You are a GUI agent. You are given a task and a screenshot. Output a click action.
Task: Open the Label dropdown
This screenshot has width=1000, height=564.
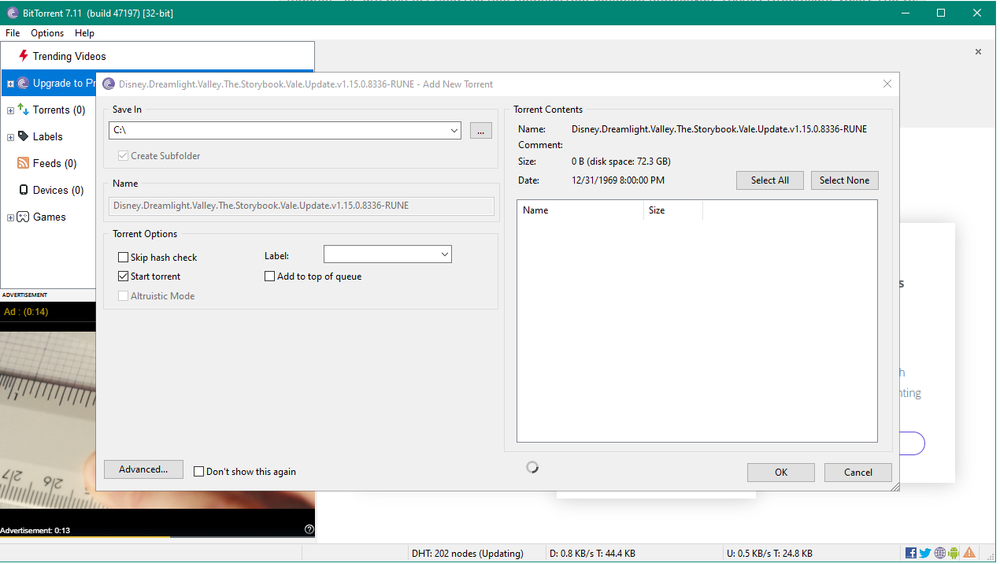tap(445, 255)
